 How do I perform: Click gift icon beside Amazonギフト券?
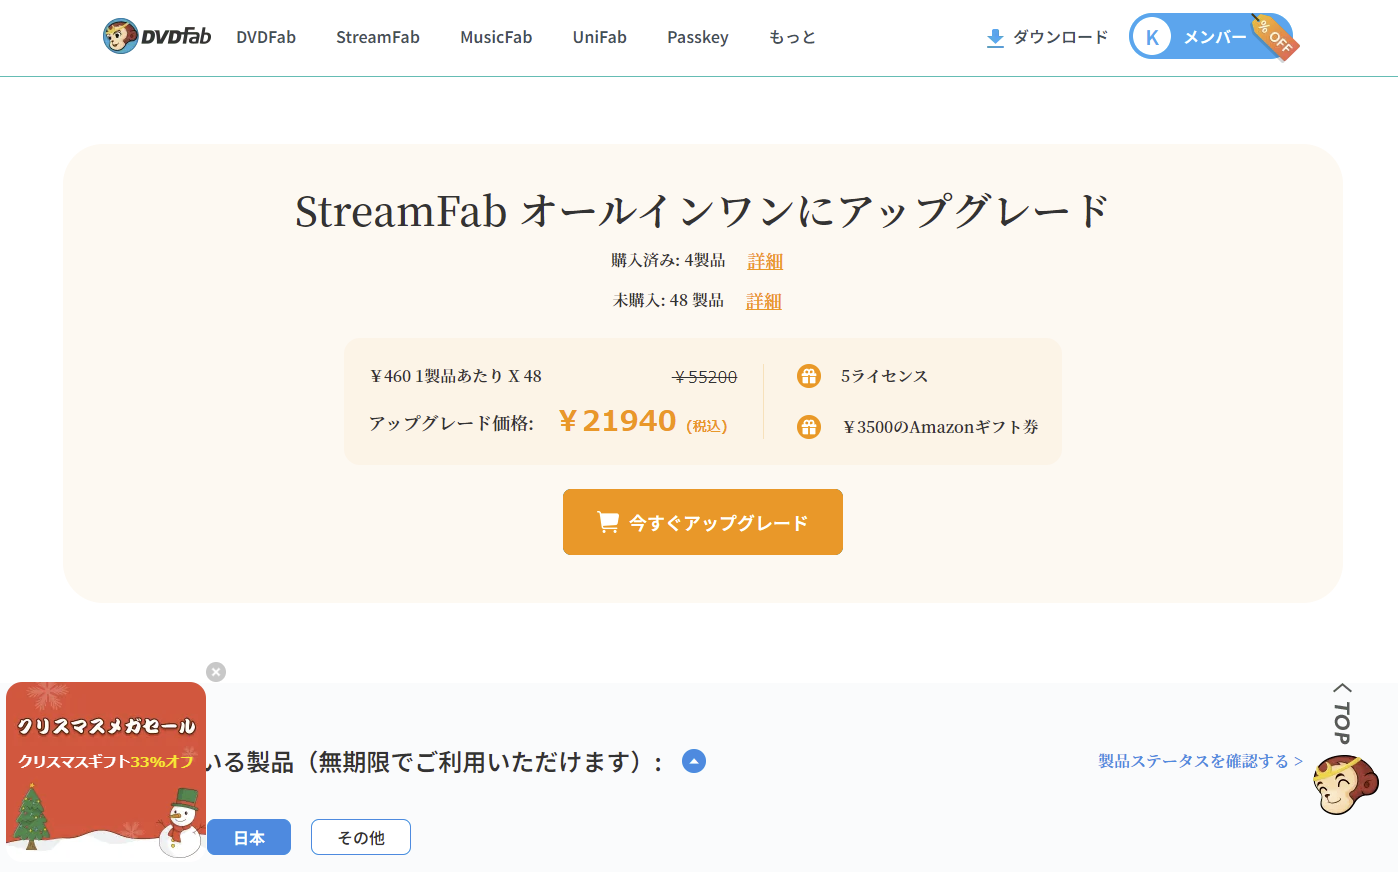click(809, 427)
